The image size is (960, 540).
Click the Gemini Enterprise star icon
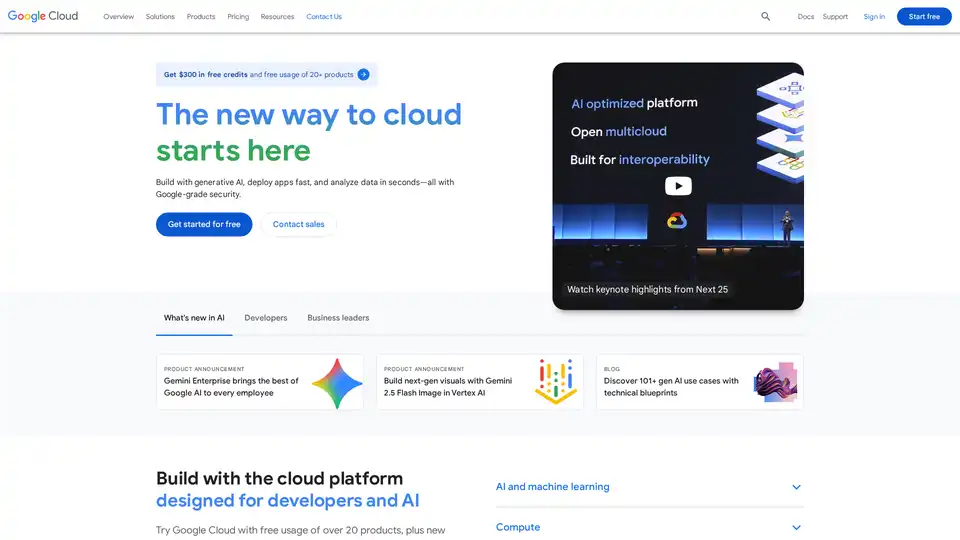(337, 382)
